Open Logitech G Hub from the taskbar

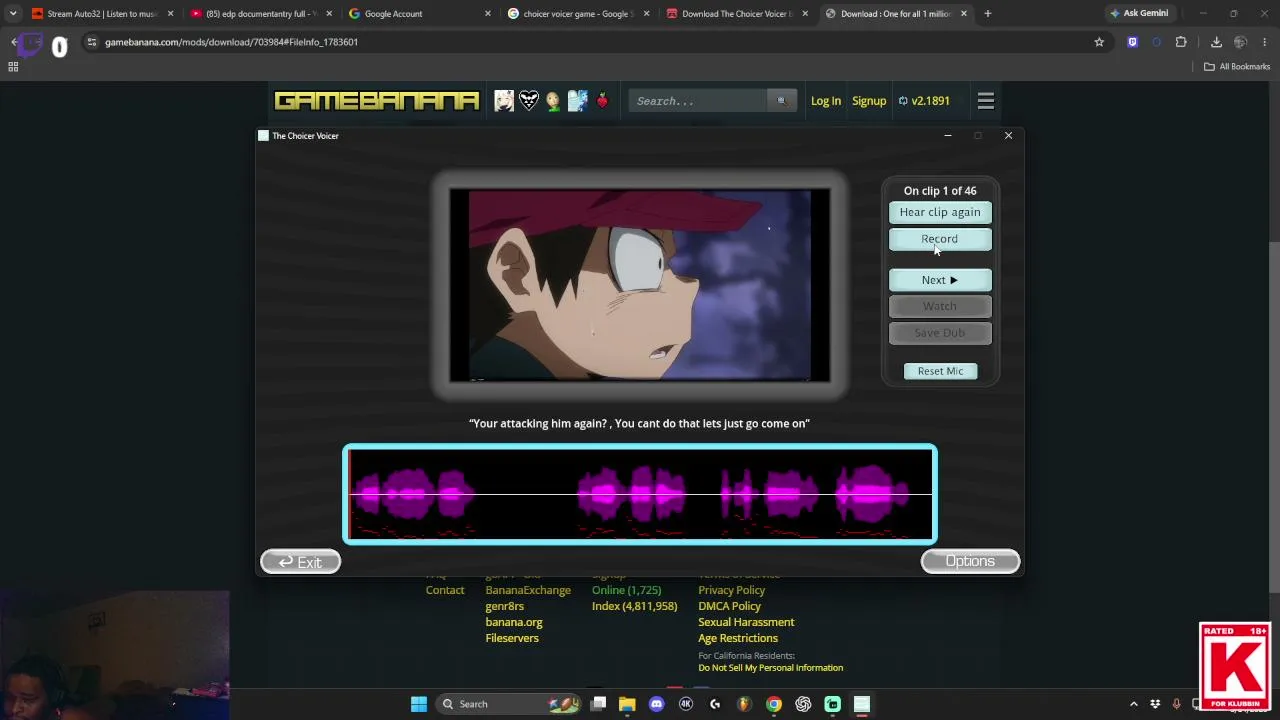pos(715,704)
